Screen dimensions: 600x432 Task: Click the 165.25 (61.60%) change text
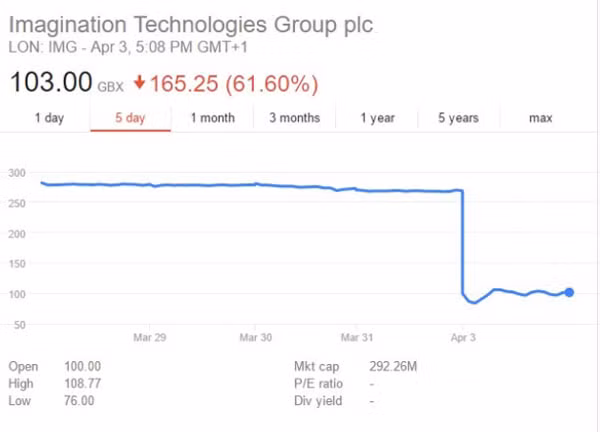tap(236, 81)
